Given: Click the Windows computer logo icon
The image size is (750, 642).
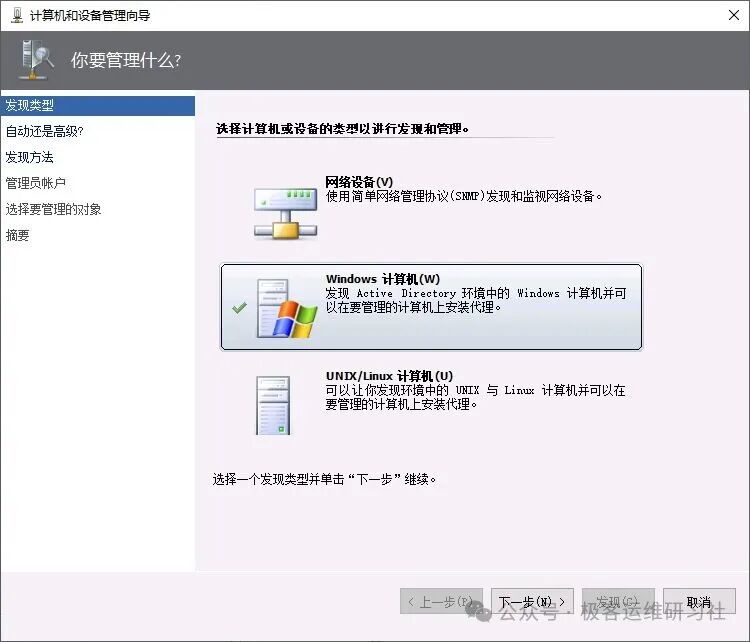Looking at the screenshot, I should click(x=287, y=309).
